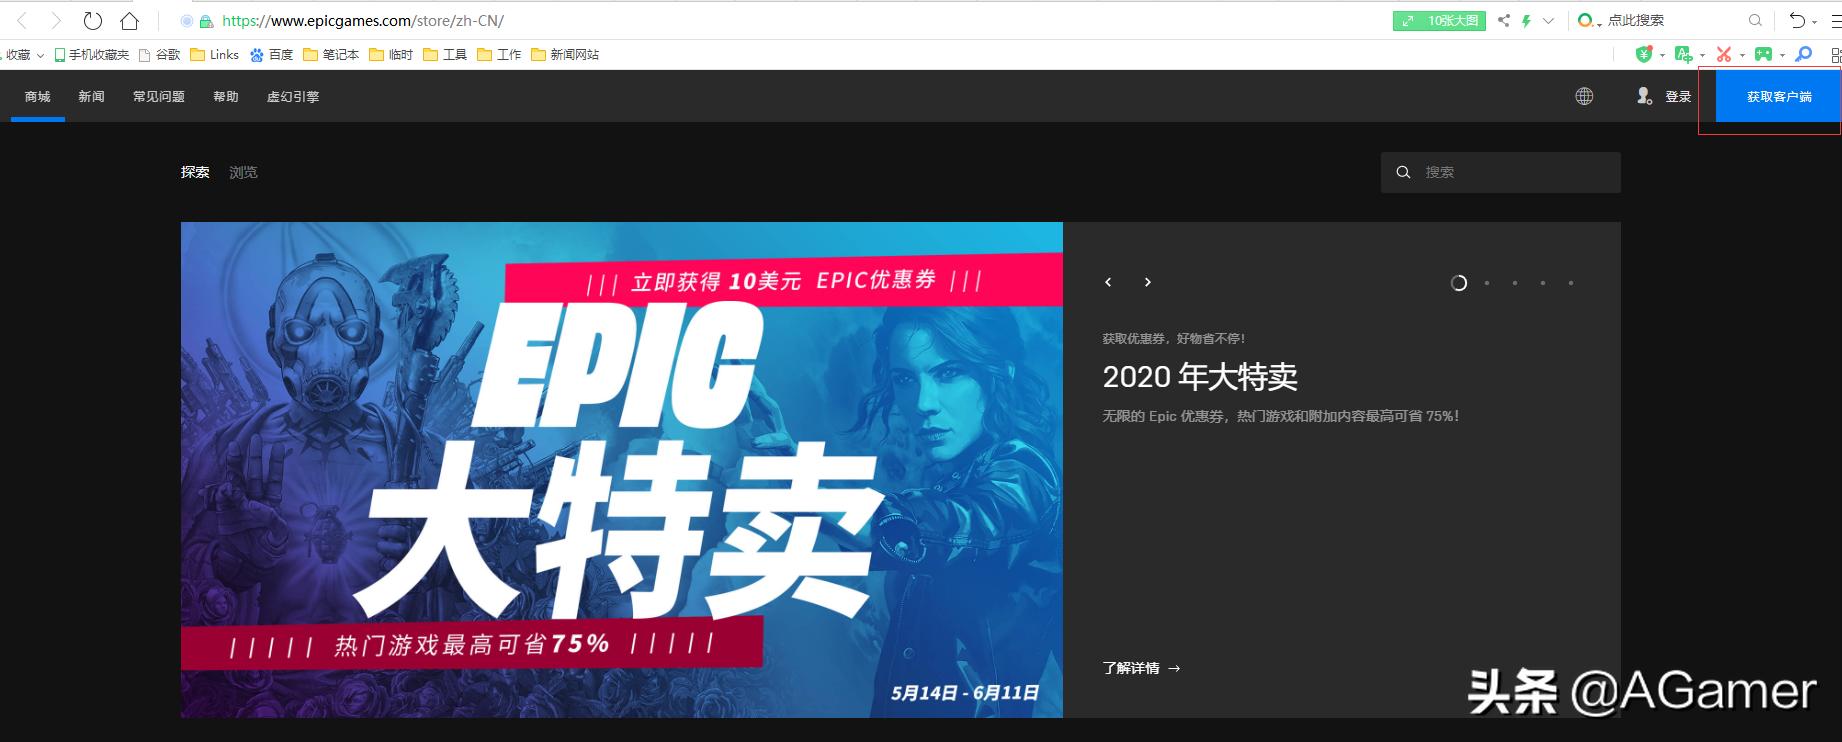The image size is (1842, 742).
Task: Click the 获取客户端 download button
Action: coord(1779,96)
